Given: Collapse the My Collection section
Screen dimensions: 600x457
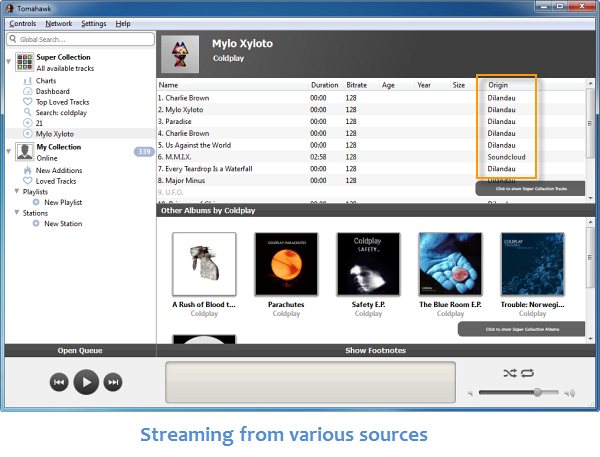Looking at the screenshot, I should click(x=8, y=152).
